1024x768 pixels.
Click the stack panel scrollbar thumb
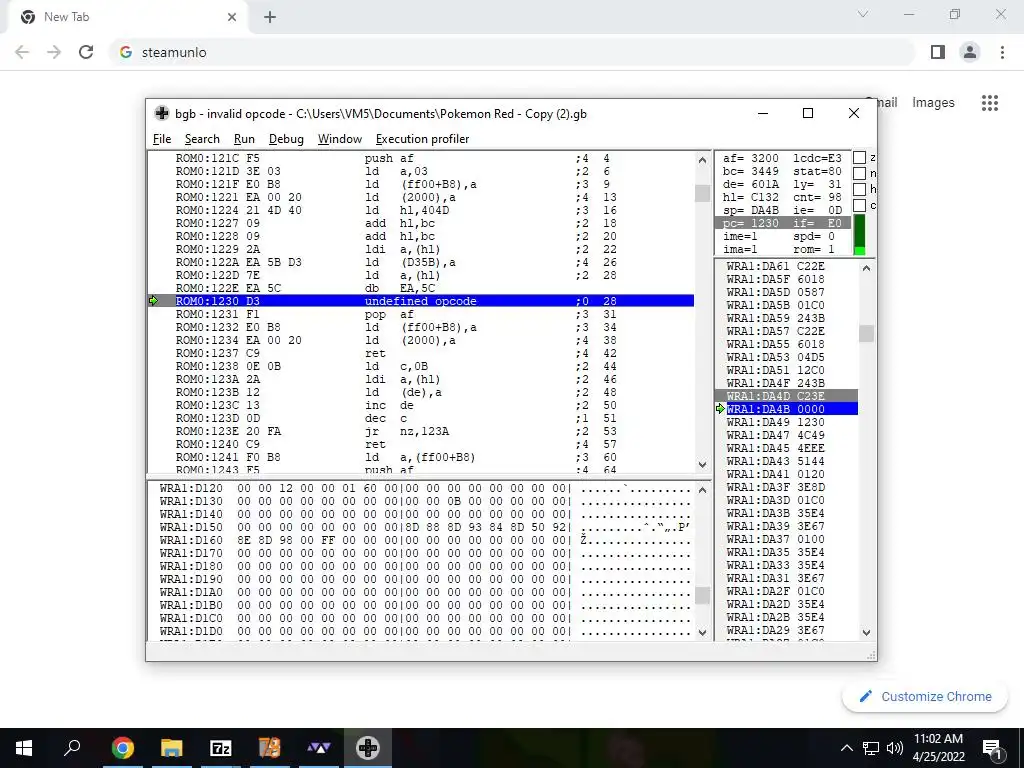867,334
